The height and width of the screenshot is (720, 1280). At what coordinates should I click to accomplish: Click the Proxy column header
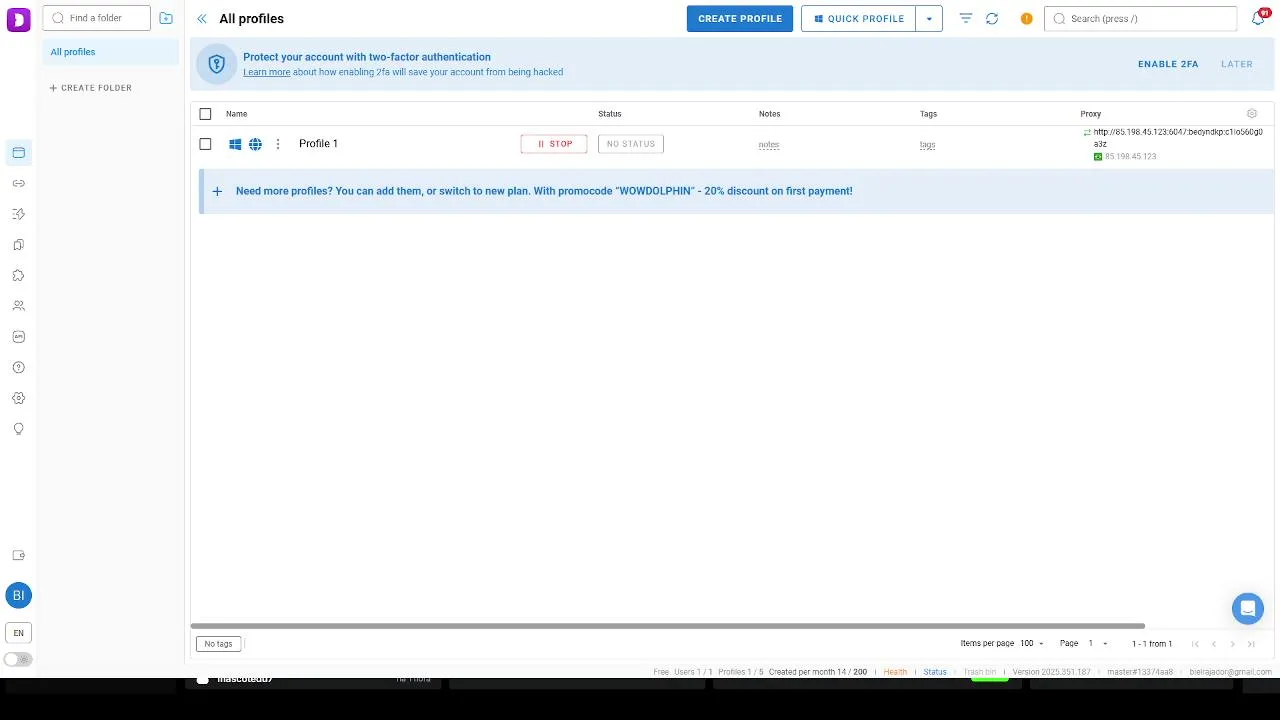pos(1090,114)
